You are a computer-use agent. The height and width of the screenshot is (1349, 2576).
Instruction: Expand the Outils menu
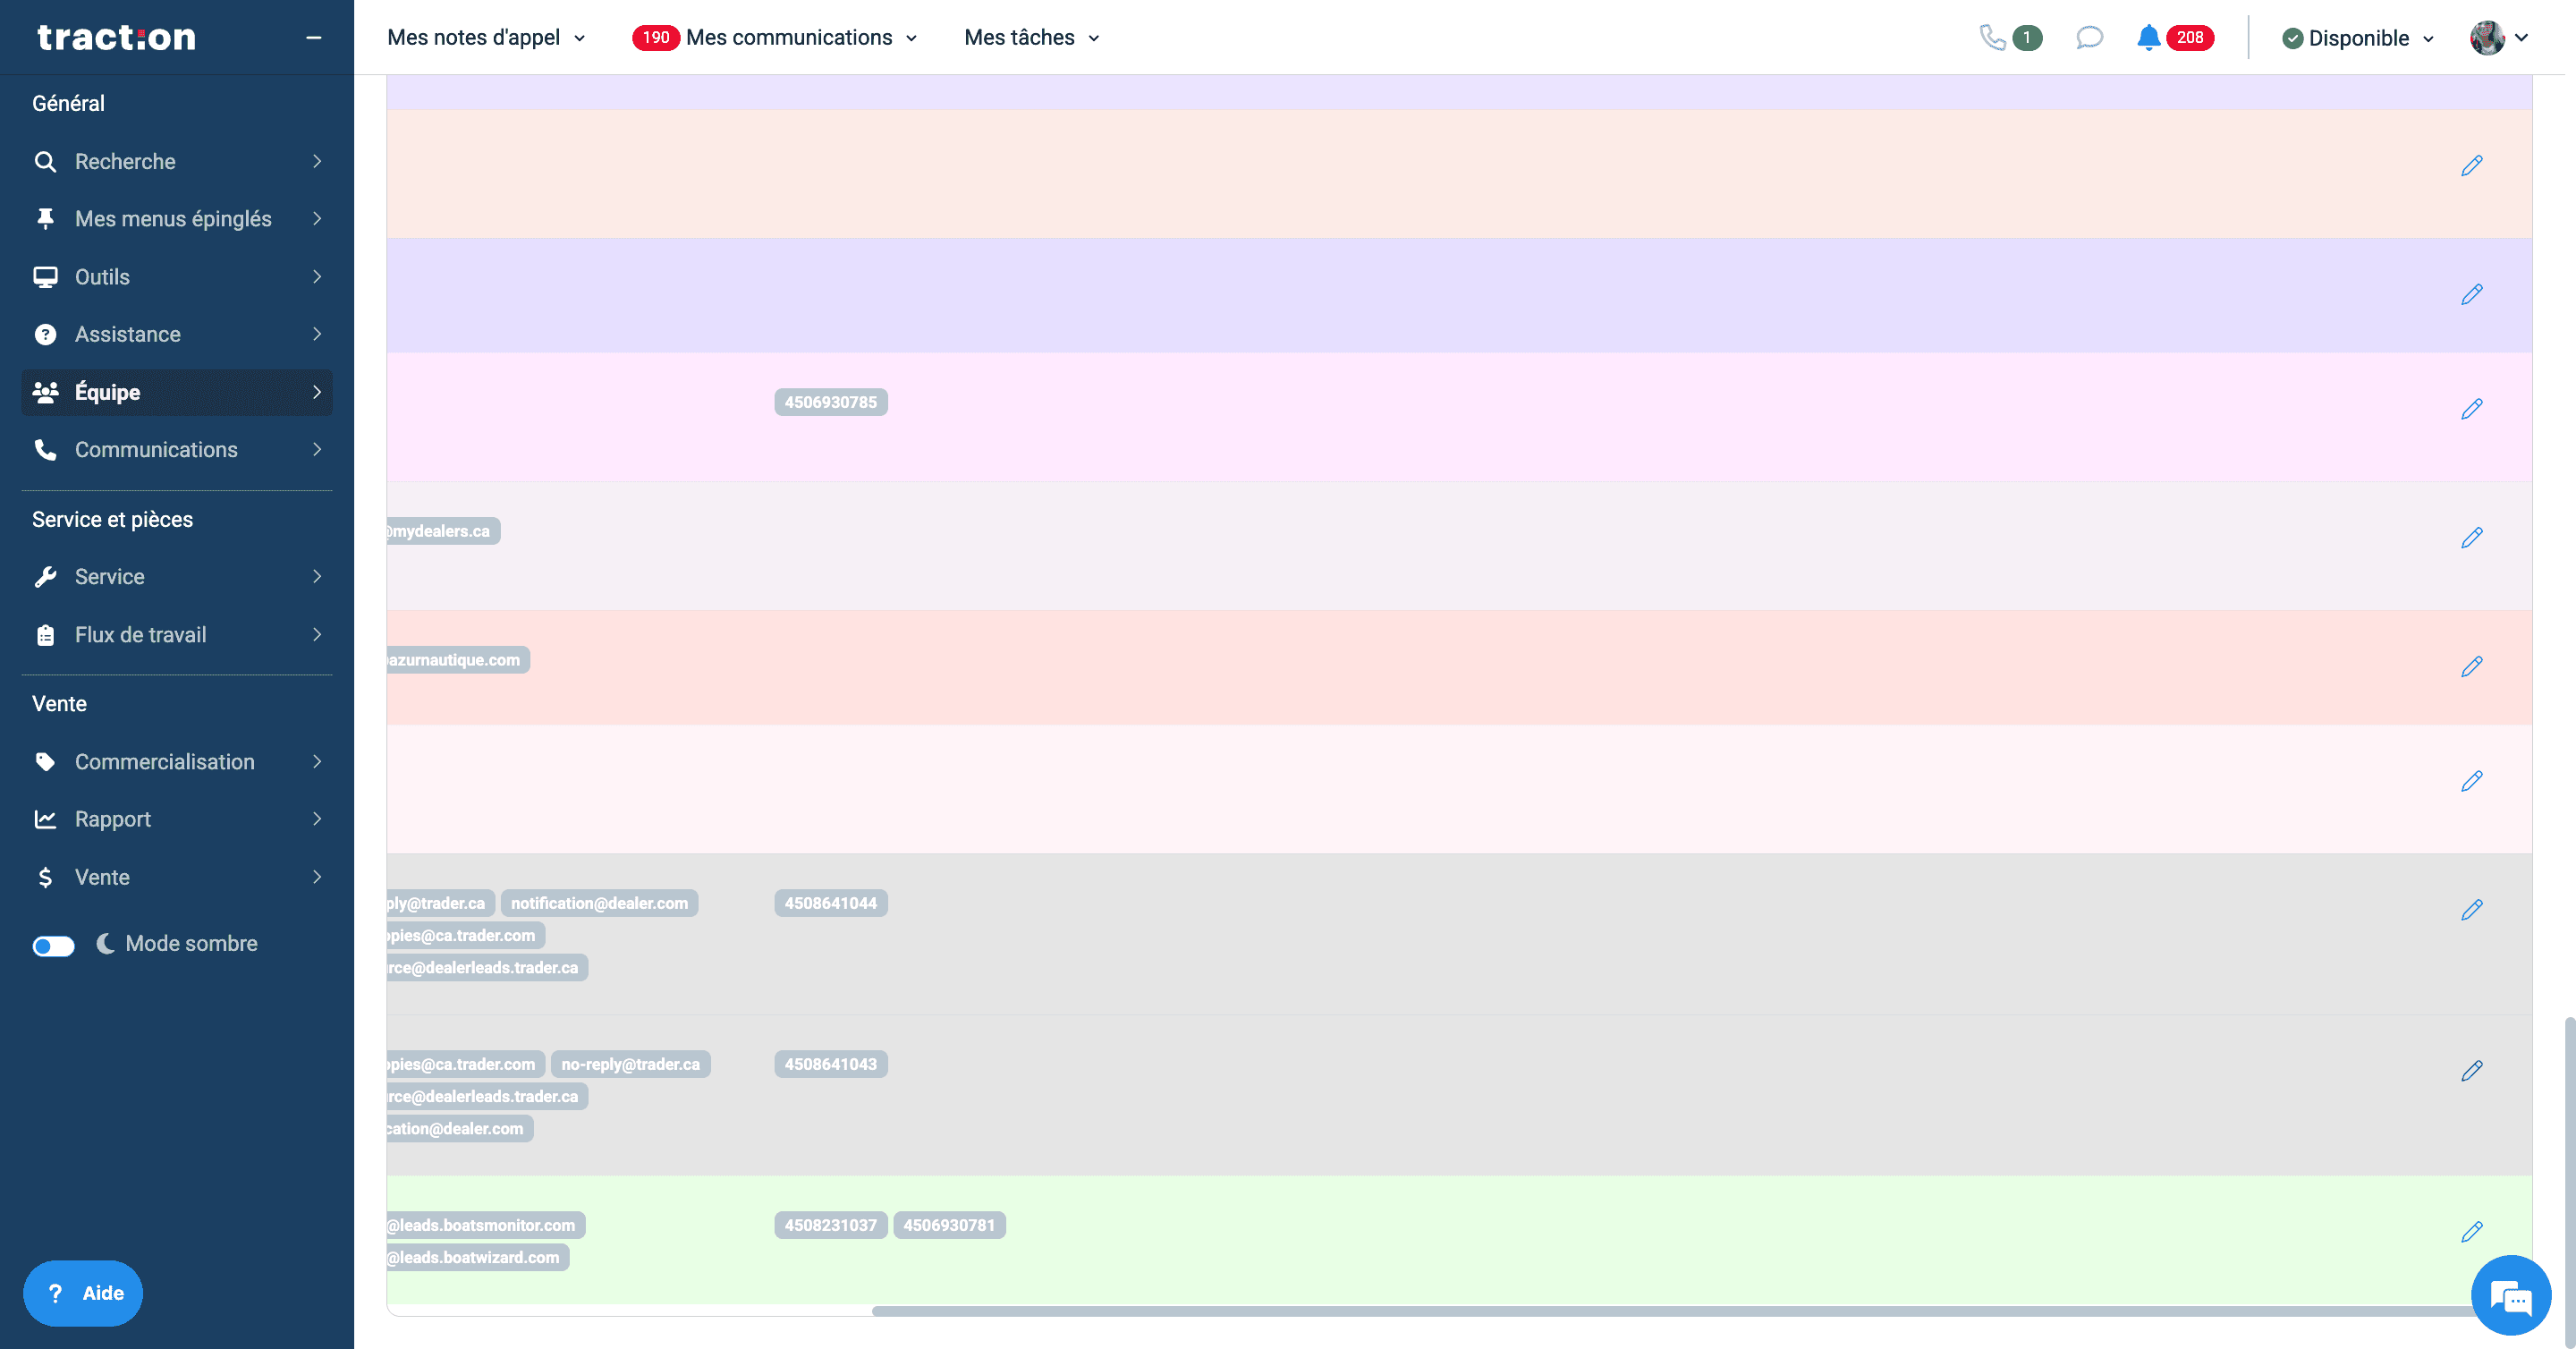click(x=177, y=277)
